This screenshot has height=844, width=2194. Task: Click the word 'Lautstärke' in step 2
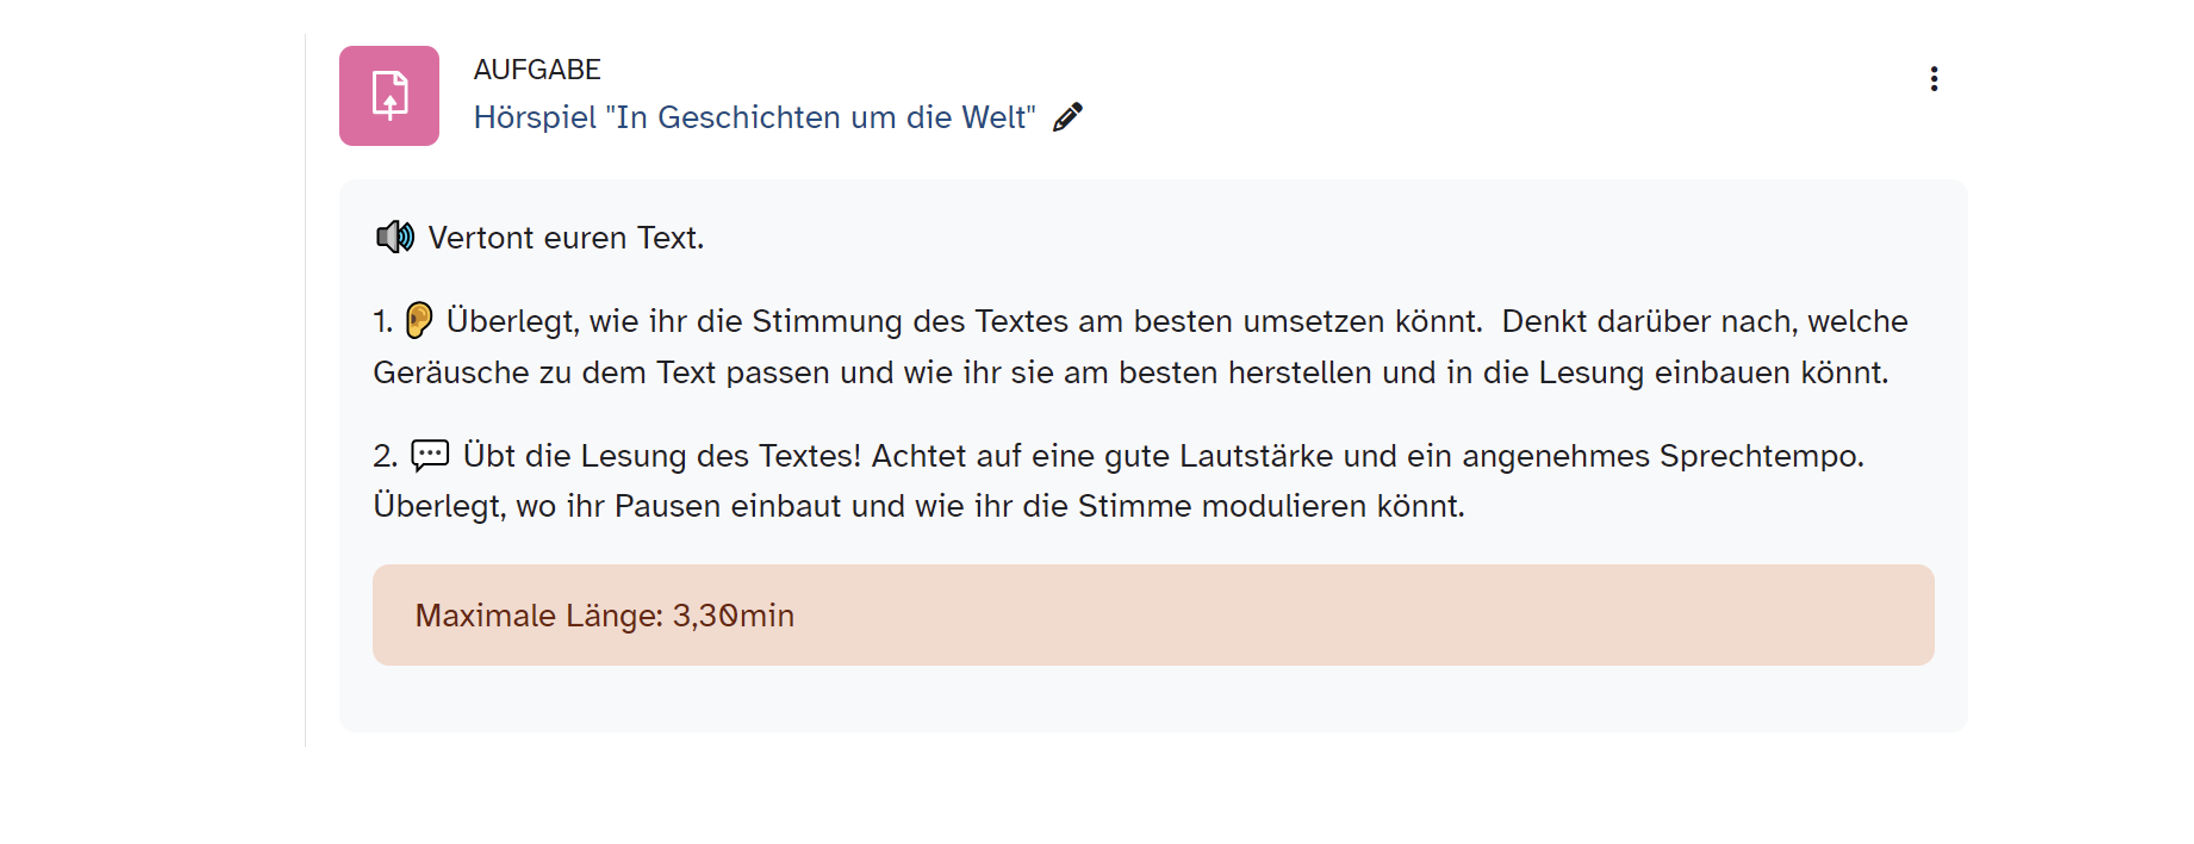(1255, 456)
